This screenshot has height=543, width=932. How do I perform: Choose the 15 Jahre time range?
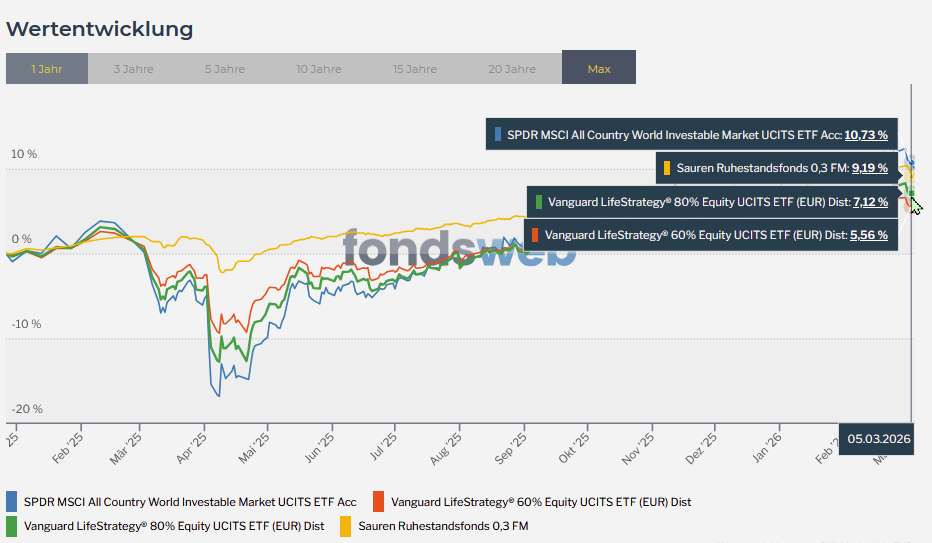415,69
